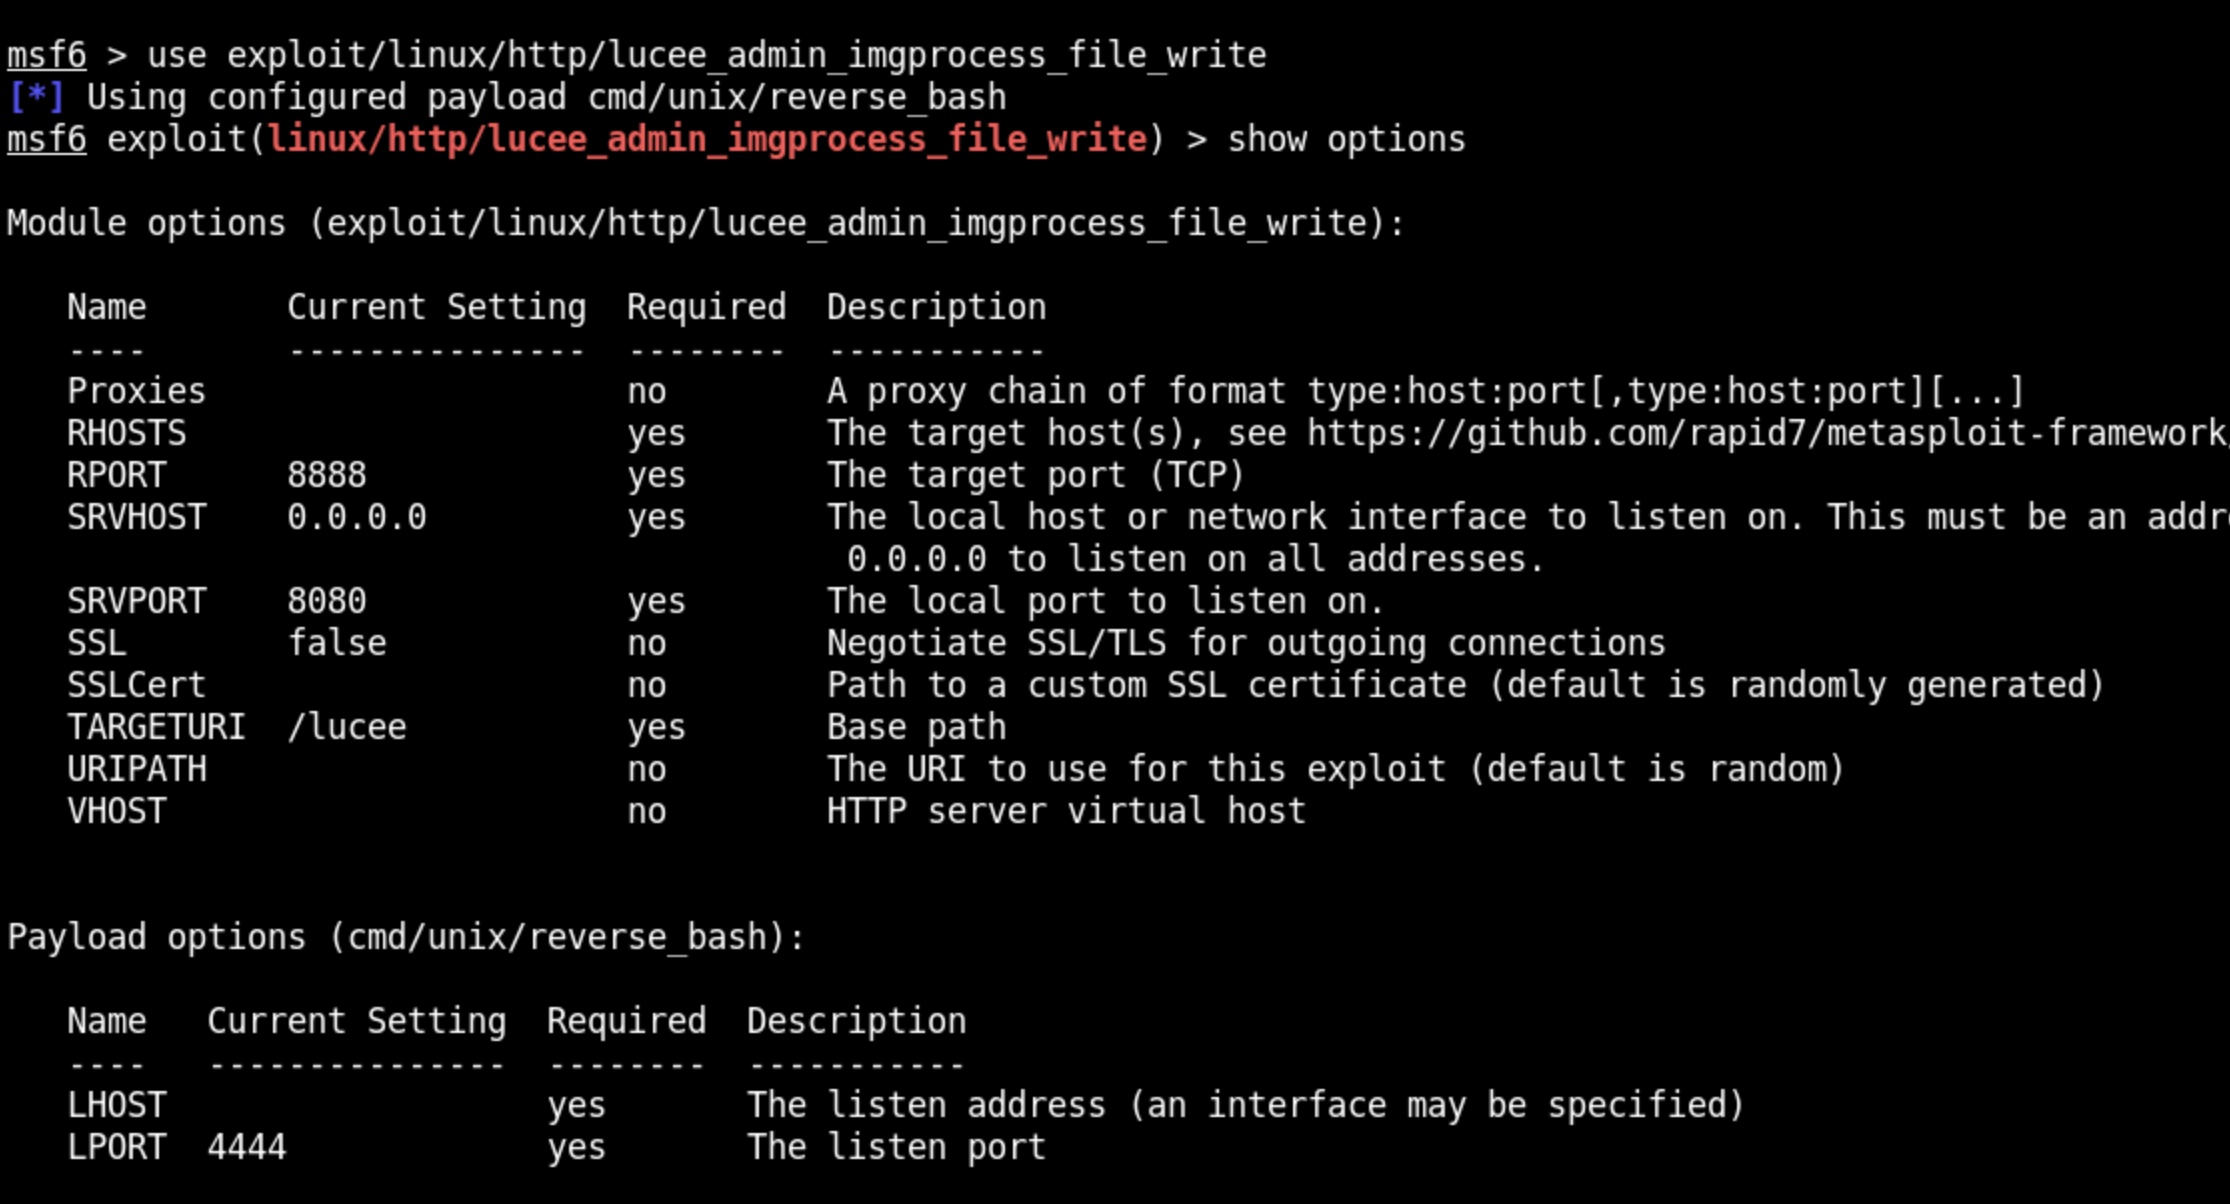This screenshot has height=1204, width=2230.
Task: Click the 'Module options' heading line
Action: pos(707,223)
